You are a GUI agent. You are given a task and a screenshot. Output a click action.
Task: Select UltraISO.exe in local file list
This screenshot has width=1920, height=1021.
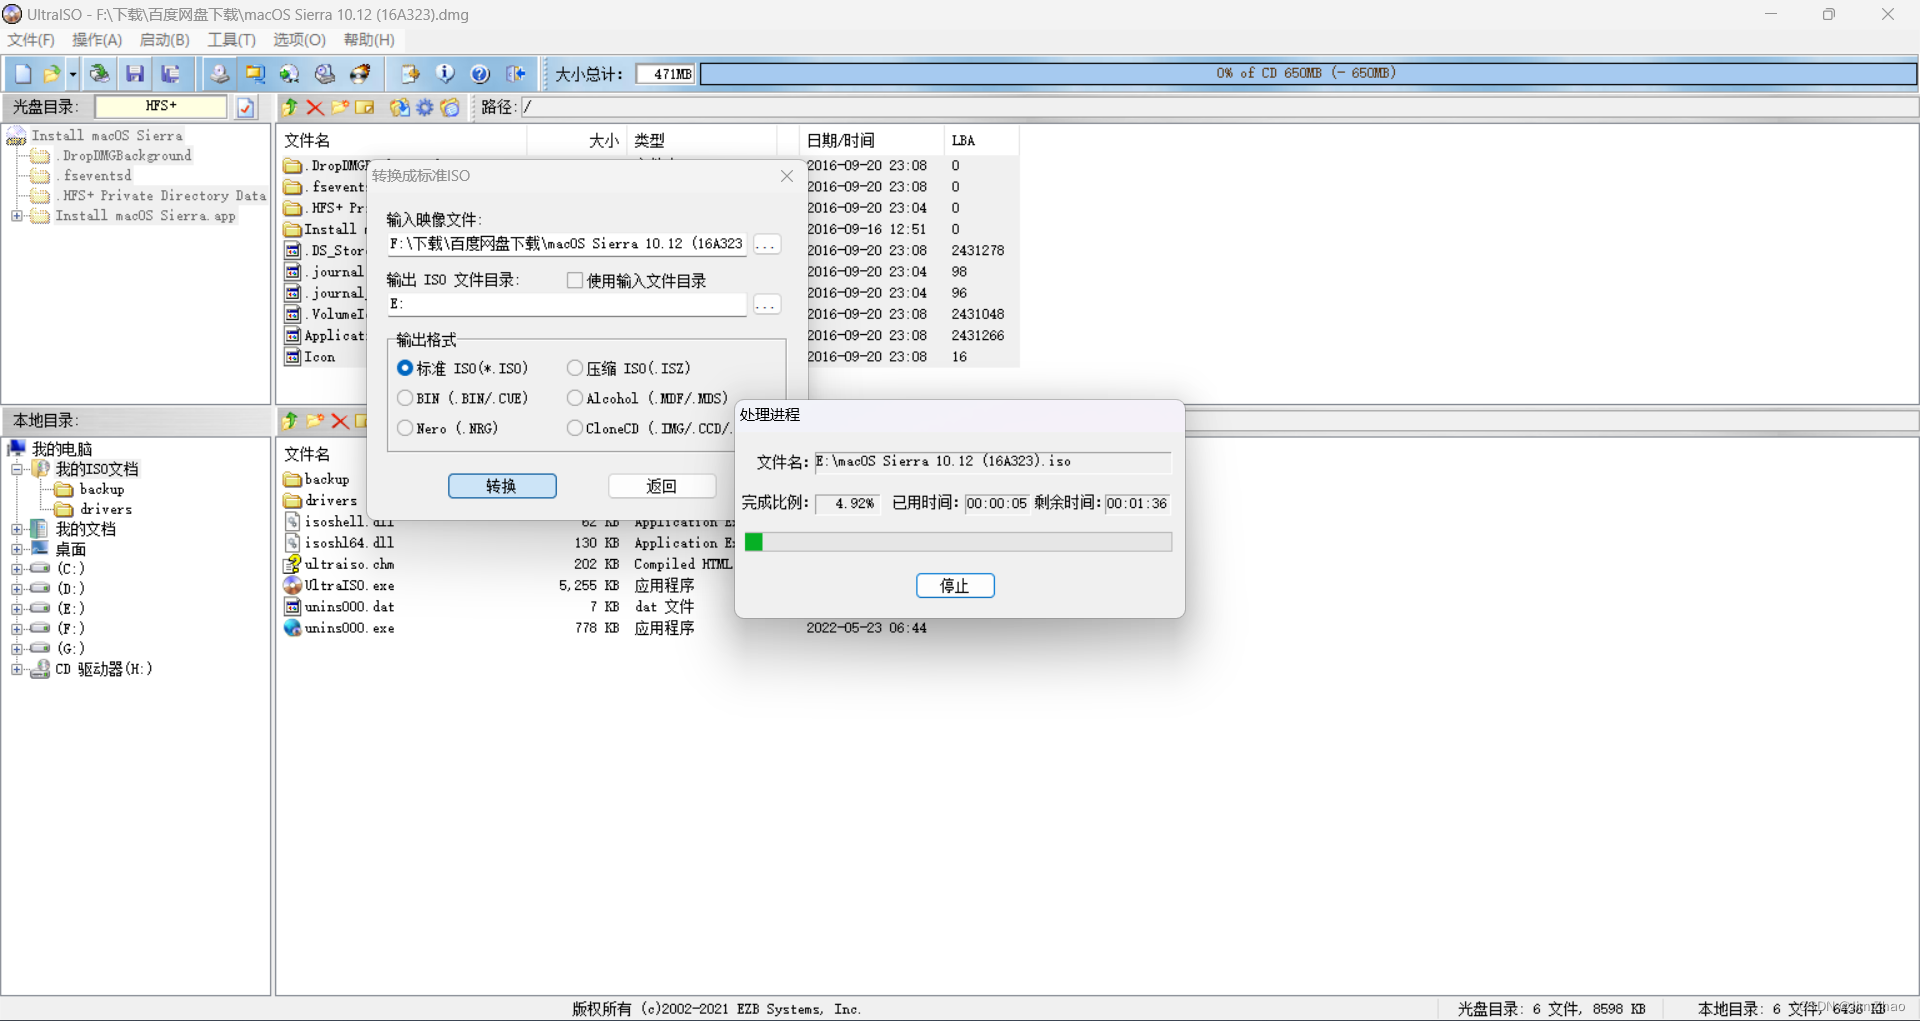tap(349, 586)
